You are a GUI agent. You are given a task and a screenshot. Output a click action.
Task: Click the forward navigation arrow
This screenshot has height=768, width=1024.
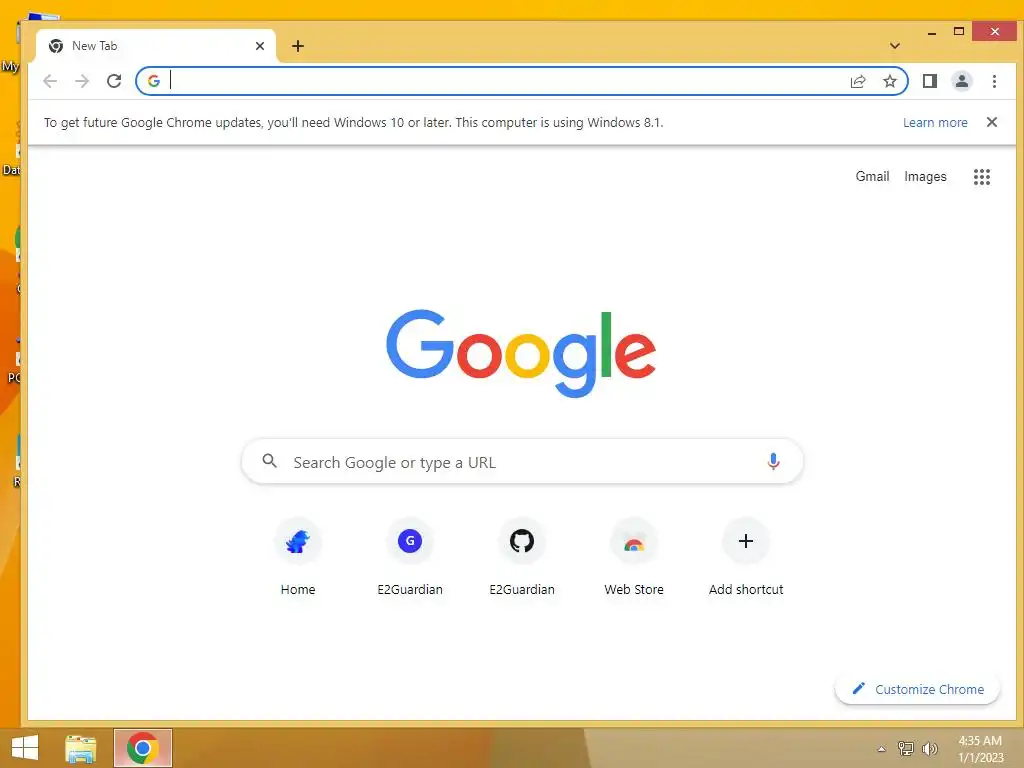(x=82, y=81)
